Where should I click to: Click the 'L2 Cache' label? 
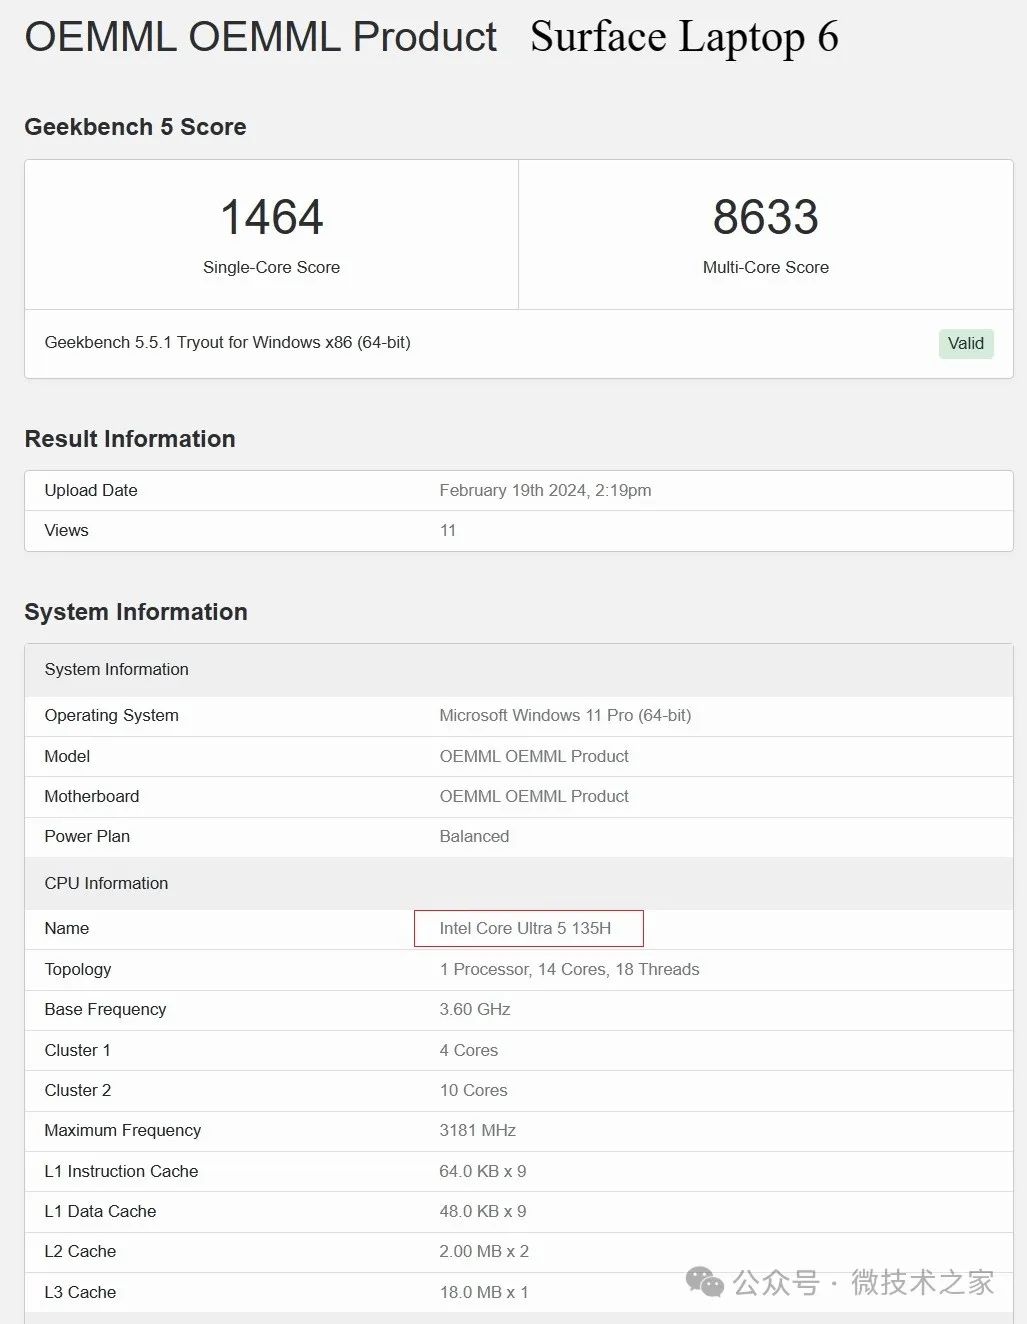[80, 1251]
